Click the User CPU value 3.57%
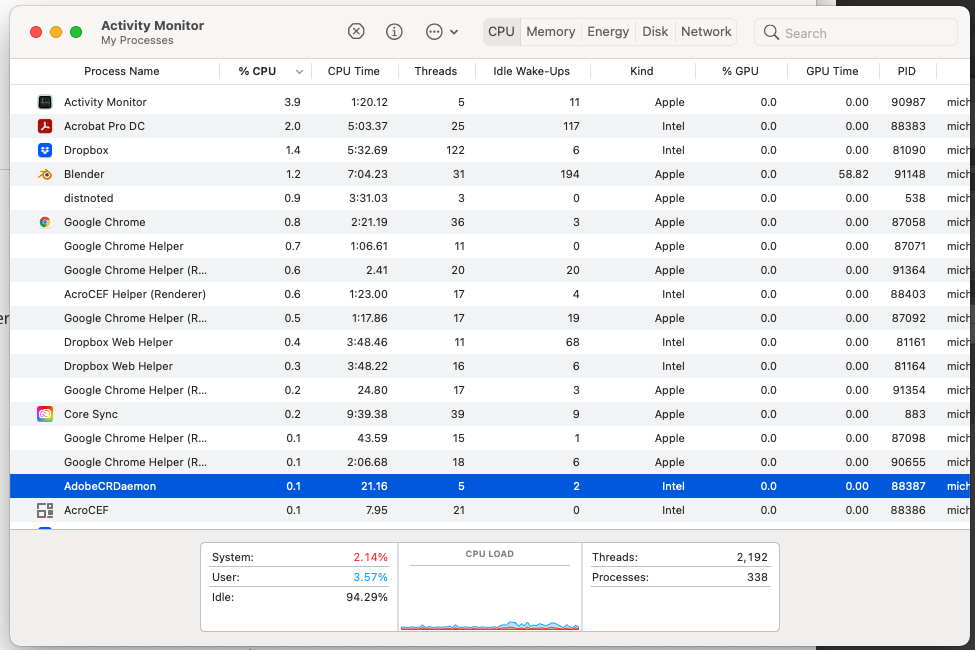The height and width of the screenshot is (650, 975). tap(371, 577)
